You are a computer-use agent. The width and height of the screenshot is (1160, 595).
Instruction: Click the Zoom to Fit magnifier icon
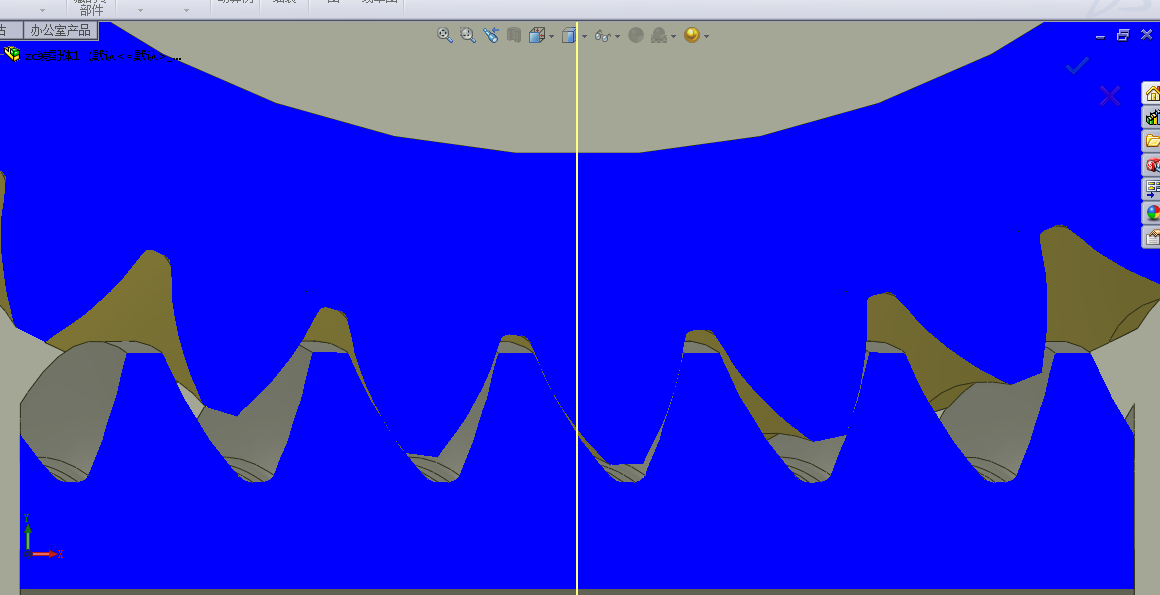point(445,35)
